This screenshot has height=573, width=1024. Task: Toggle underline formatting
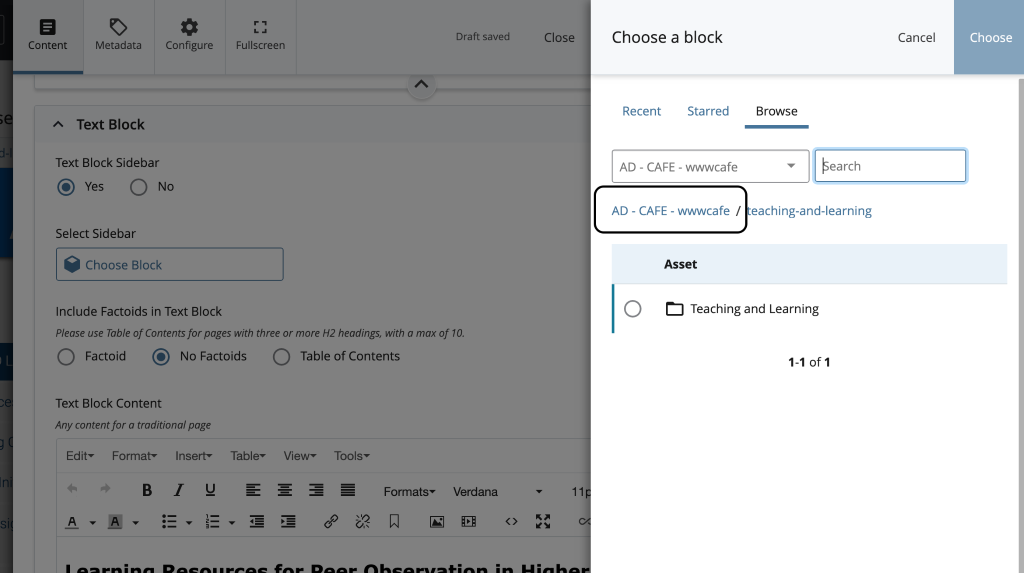point(210,490)
